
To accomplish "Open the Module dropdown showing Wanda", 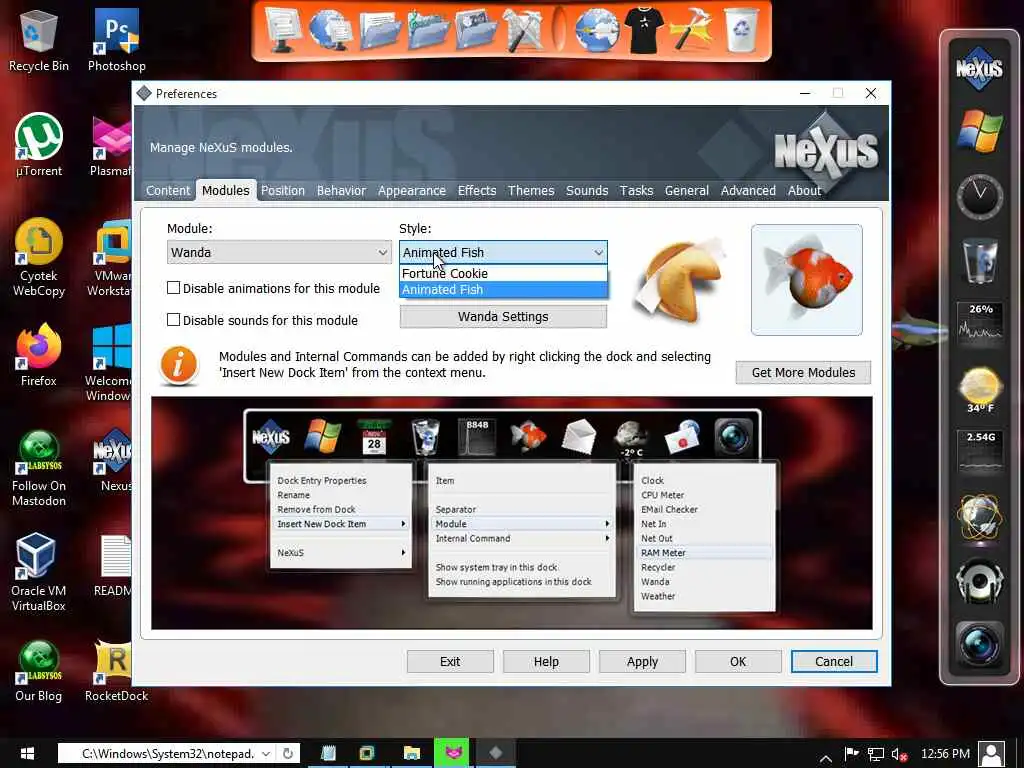I will (279, 252).
